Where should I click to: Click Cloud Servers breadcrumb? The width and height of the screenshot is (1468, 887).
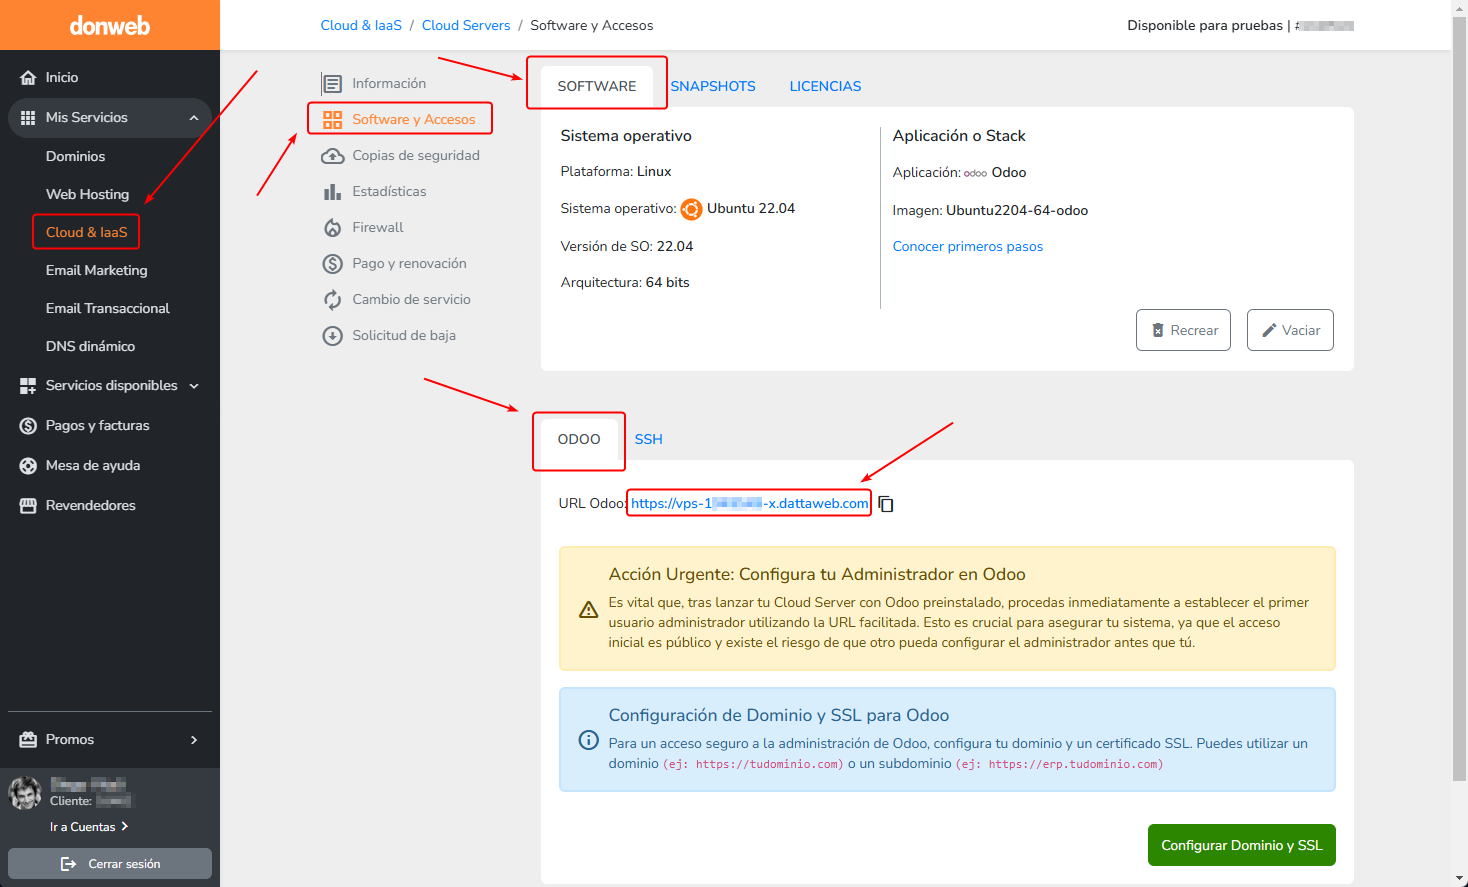pos(466,25)
